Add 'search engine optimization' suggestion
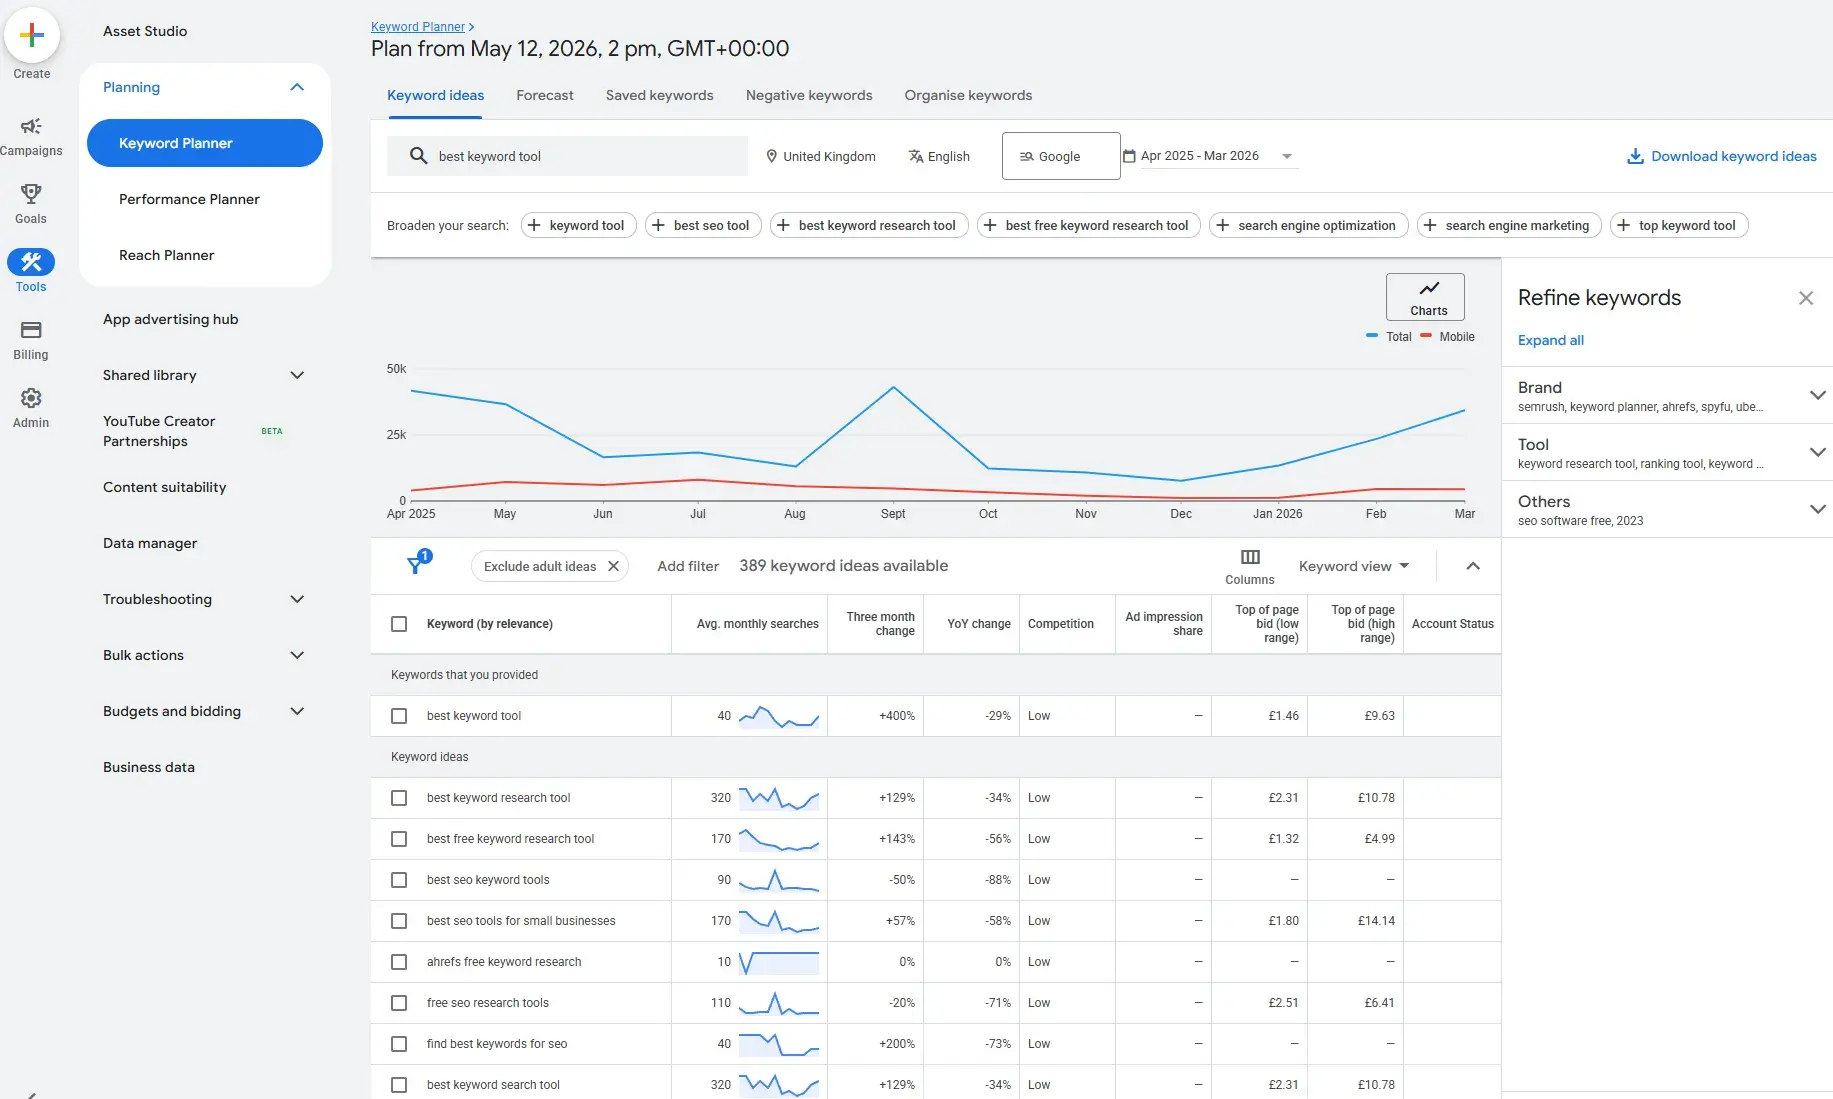Viewport: 1833px width, 1099px height. (1308, 225)
